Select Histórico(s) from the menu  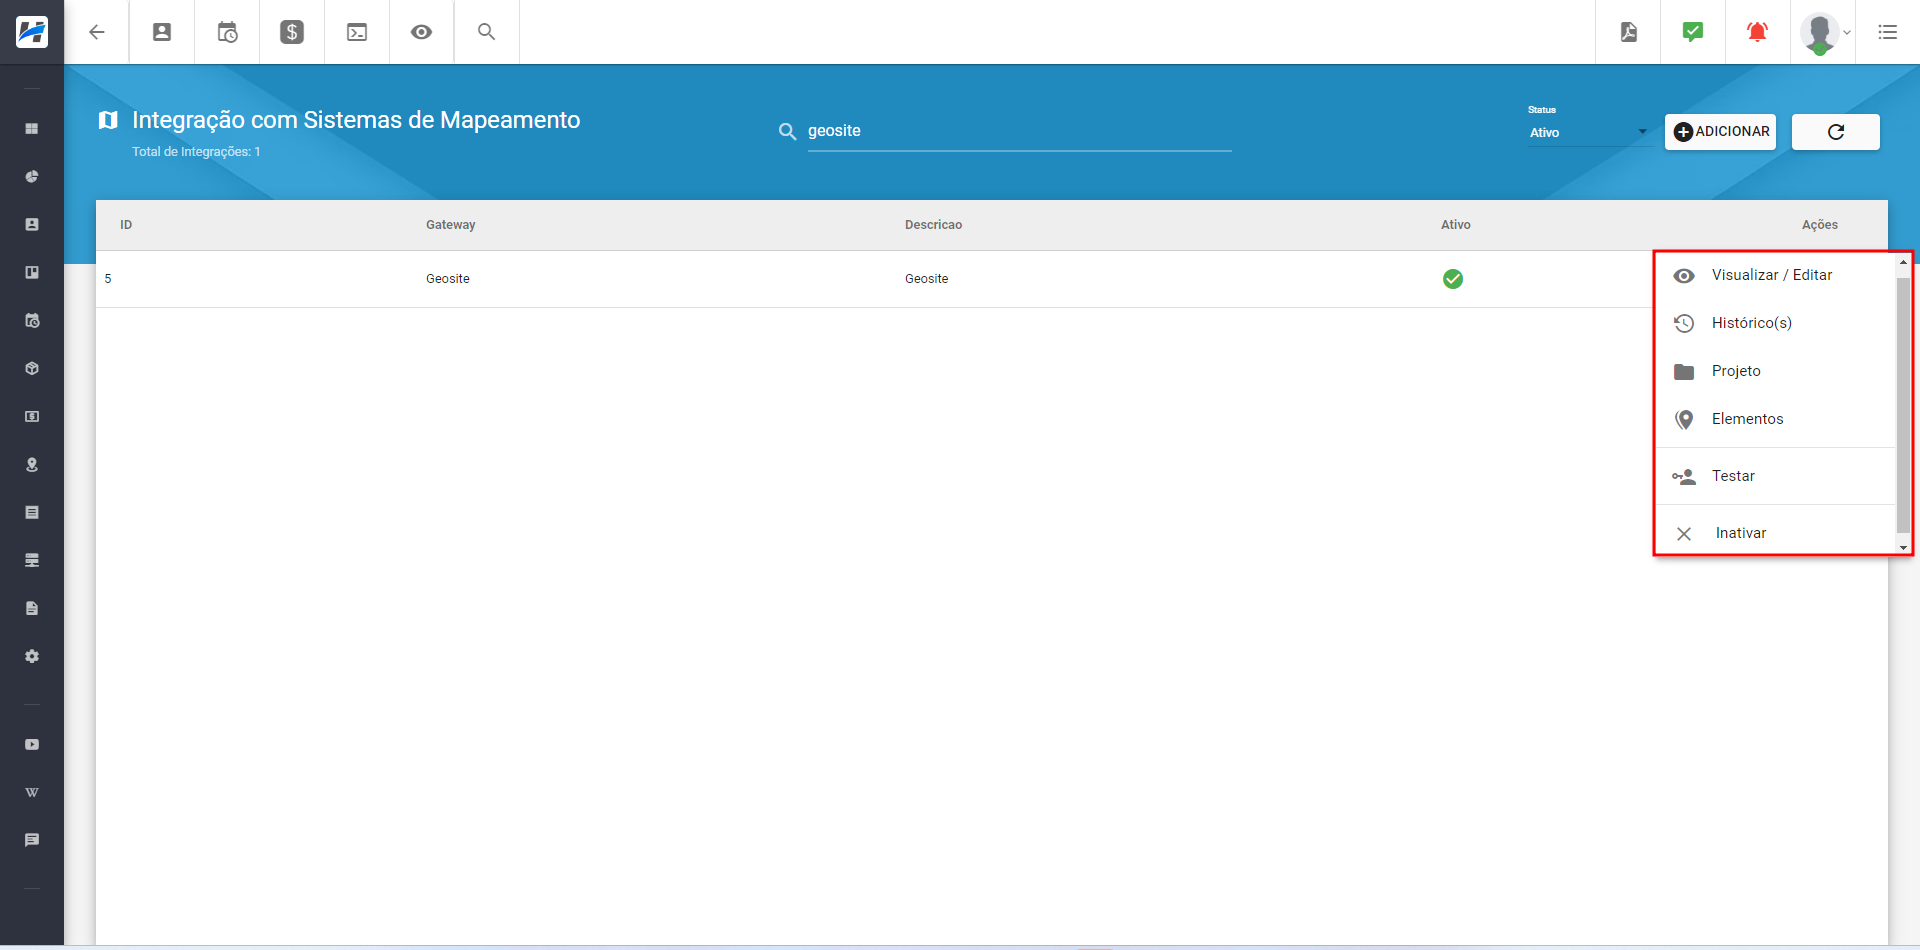point(1776,323)
